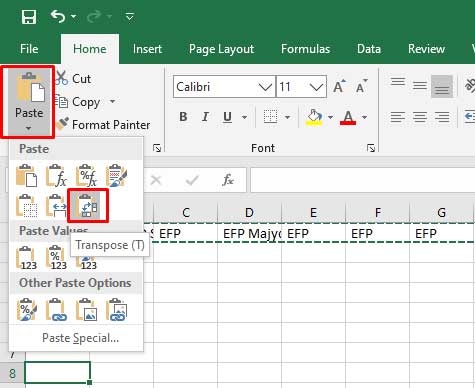
Task: Open the File tab
Action: (x=29, y=49)
